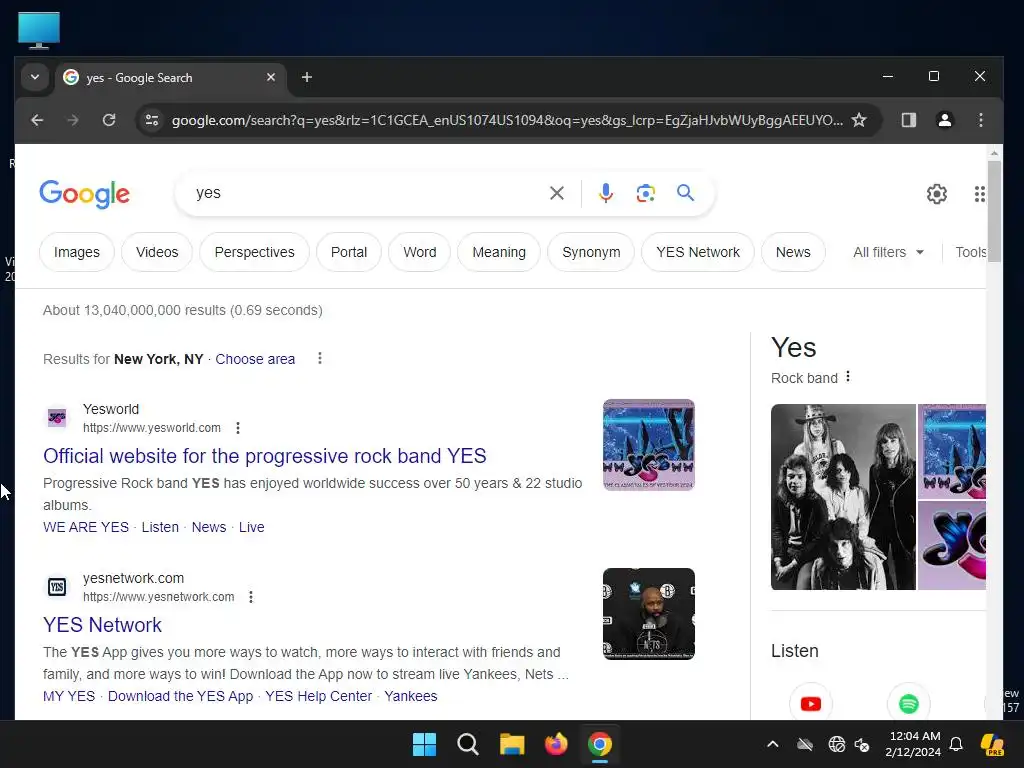This screenshot has width=1024, height=768.
Task: Click the Chrome forward arrow
Action: 72,120
